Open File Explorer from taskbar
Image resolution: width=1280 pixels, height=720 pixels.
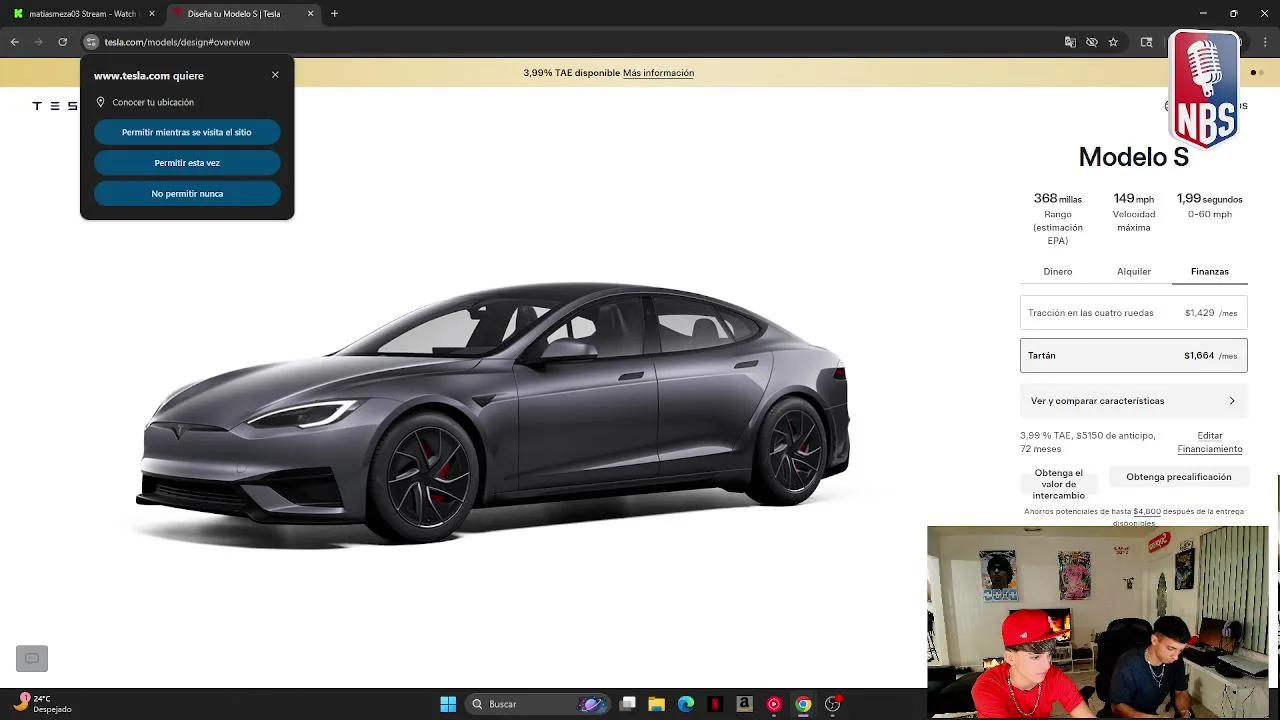[x=656, y=704]
